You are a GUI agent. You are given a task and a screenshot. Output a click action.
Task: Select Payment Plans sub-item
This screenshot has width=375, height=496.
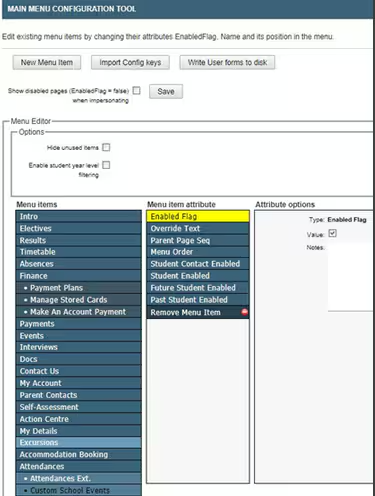[79, 288]
